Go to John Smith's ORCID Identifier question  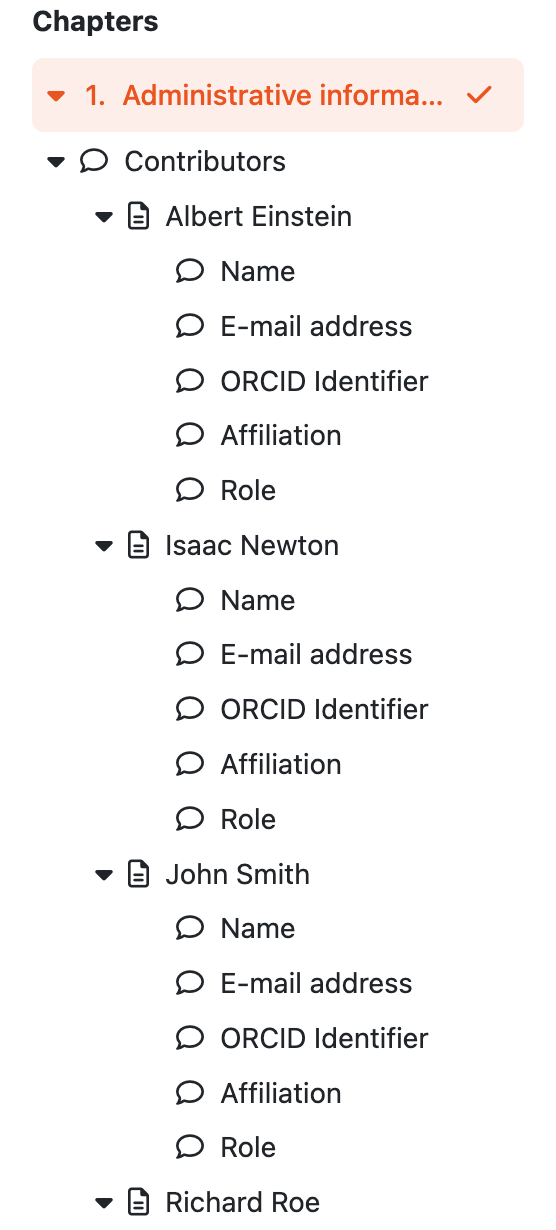pyautogui.click(x=324, y=1038)
